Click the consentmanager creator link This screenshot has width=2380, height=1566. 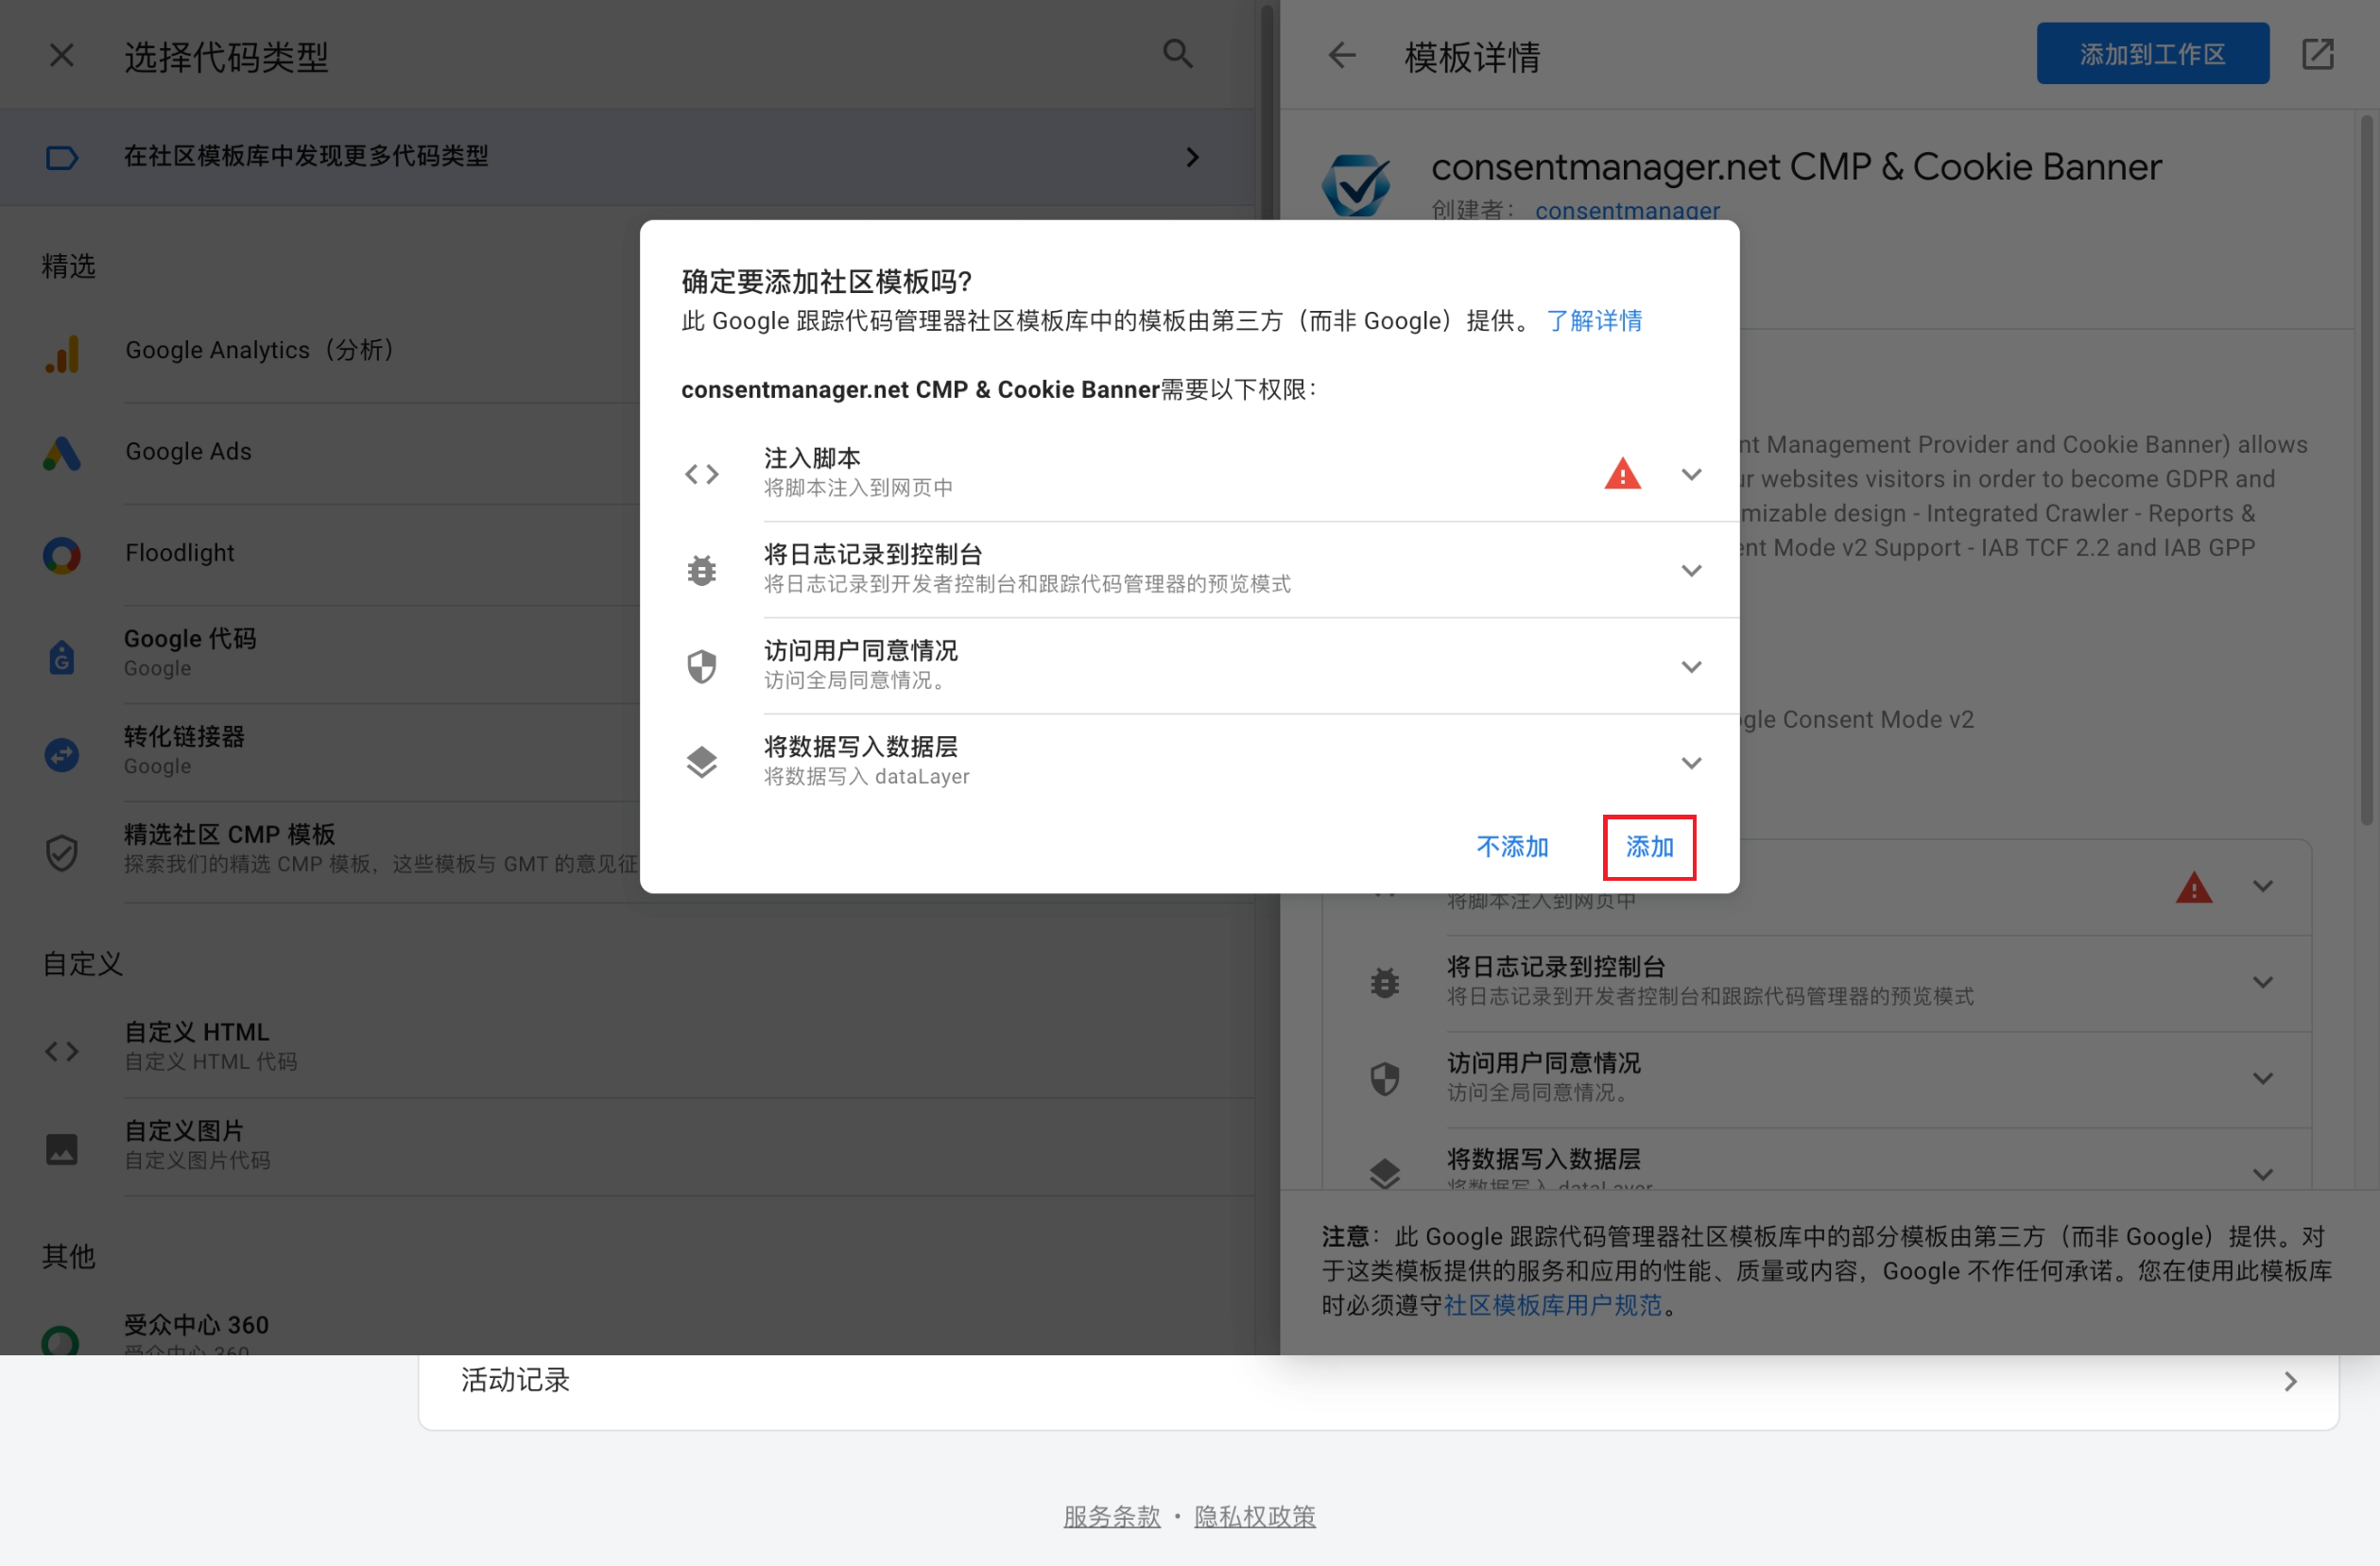tap(1628, 210)
